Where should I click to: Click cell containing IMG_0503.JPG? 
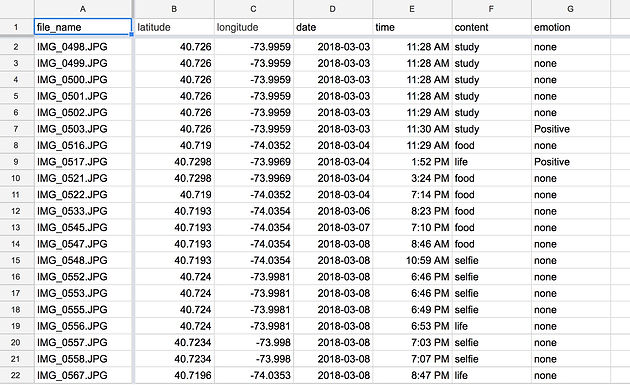tap(83, 129)
